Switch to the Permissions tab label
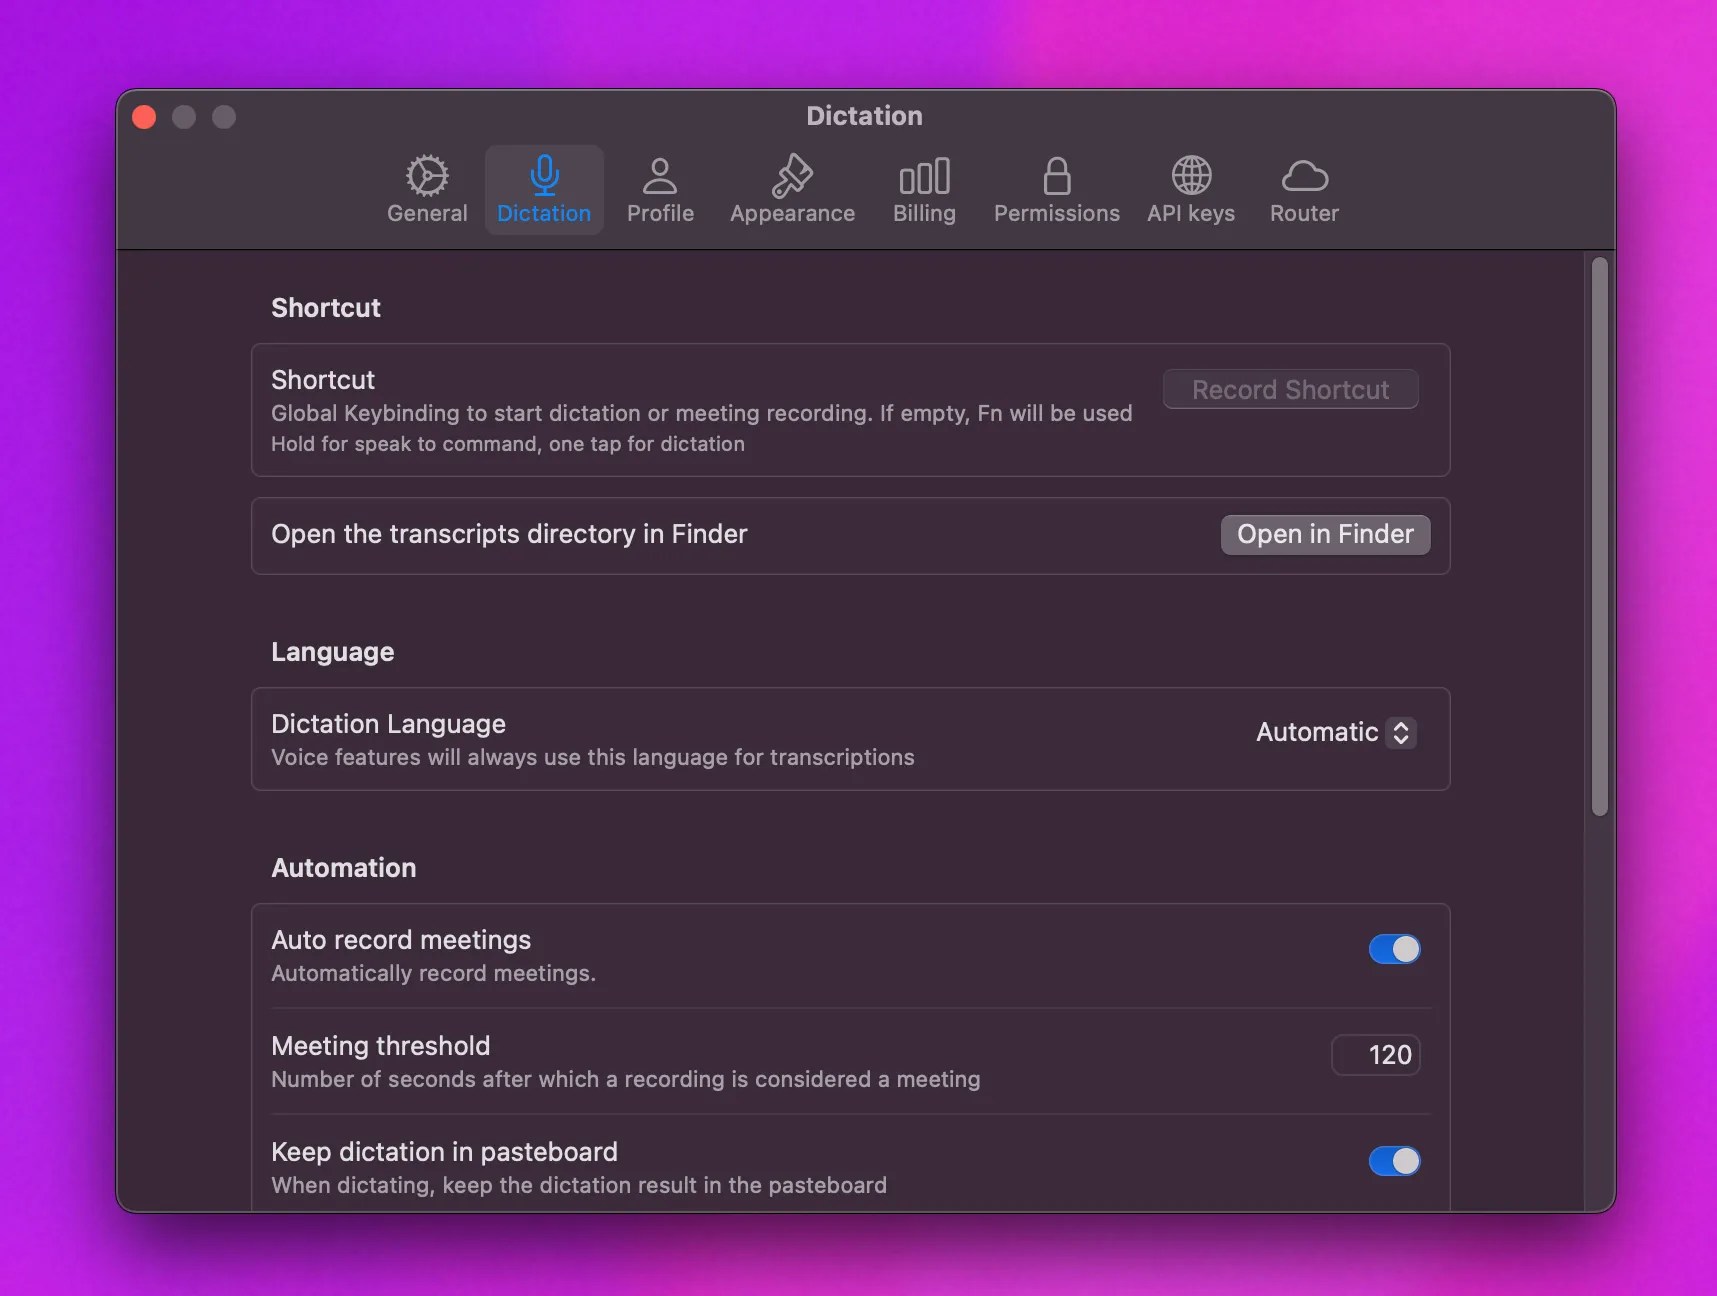Screen dimensions: 1717x1296 click(1056, 213)
